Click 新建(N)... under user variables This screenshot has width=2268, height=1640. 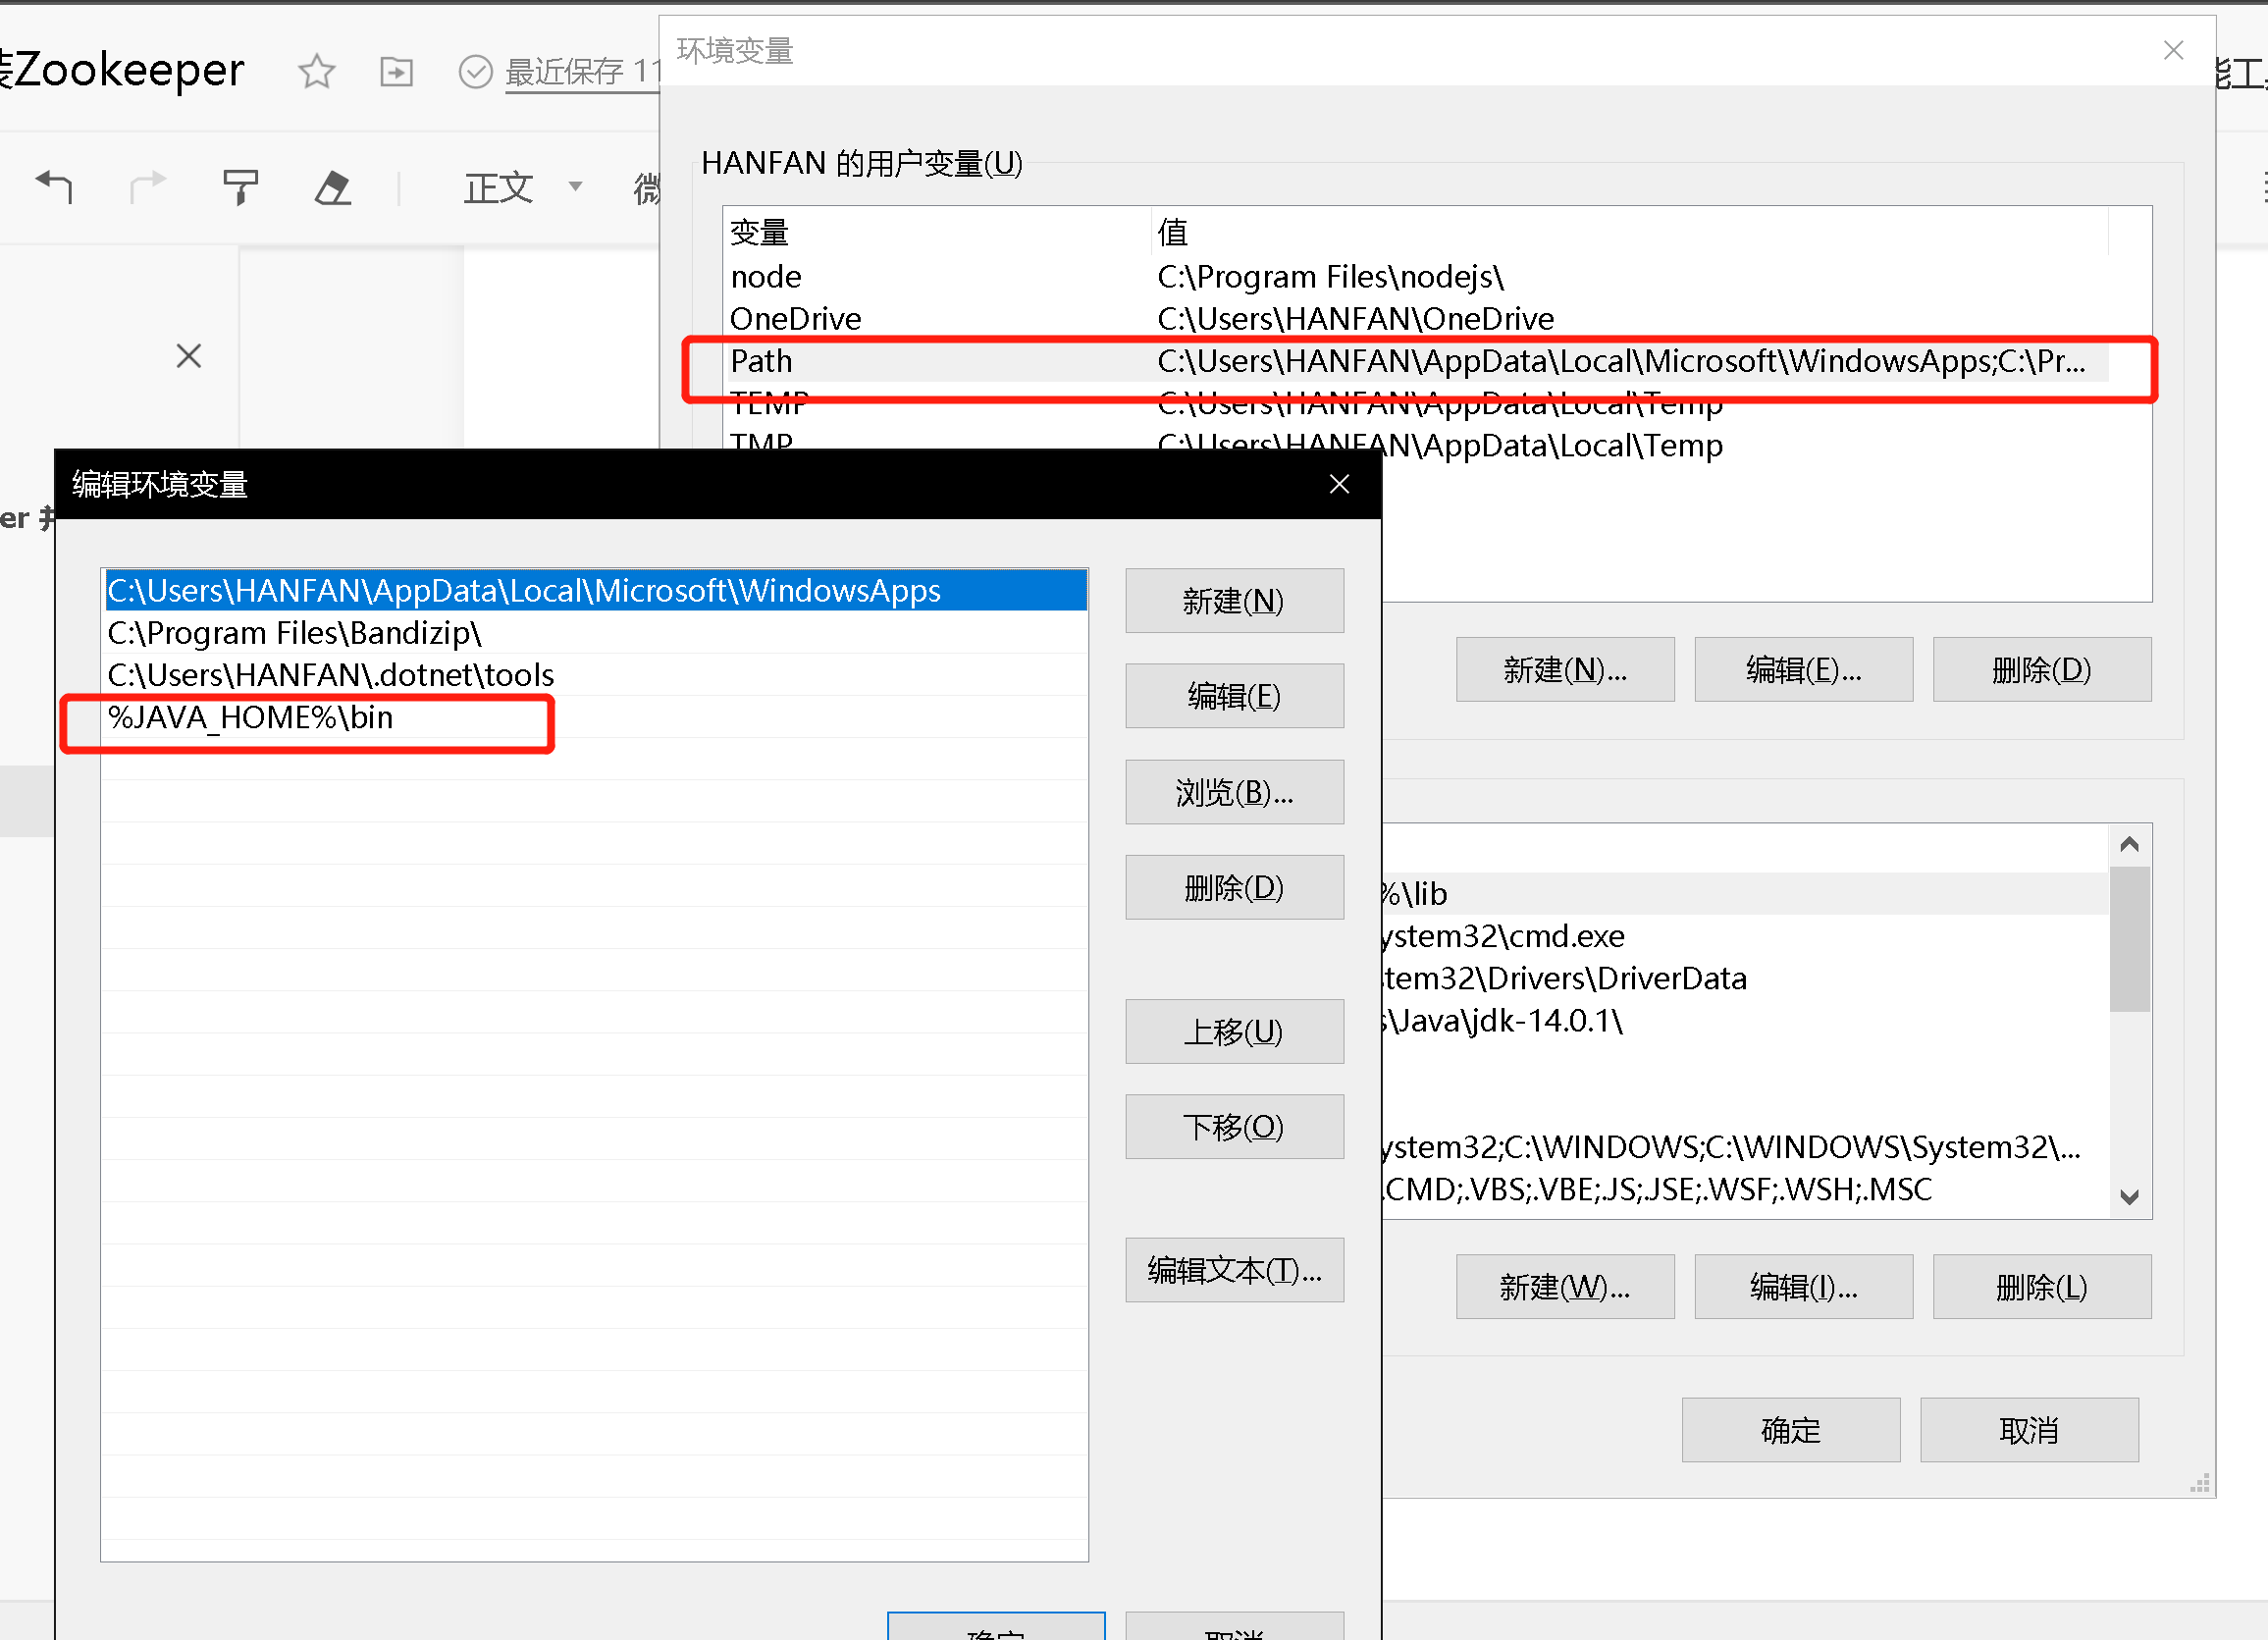point(1565,669)
